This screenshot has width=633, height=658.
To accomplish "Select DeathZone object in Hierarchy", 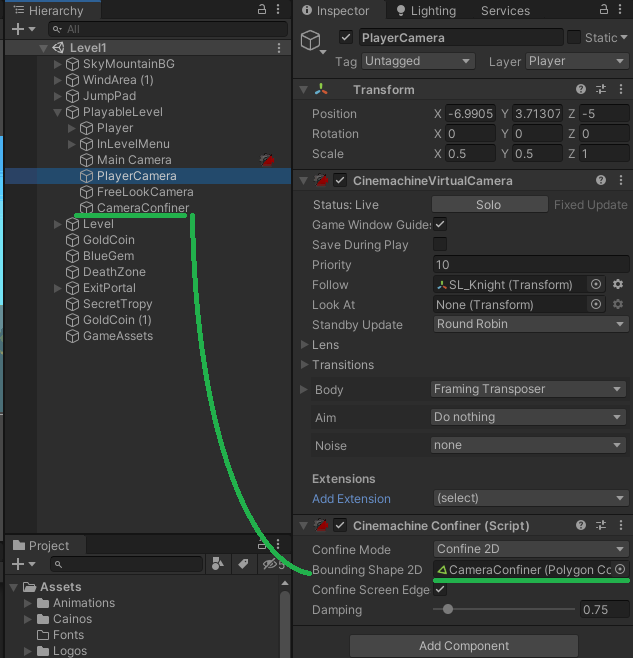I will pyautogui.click(x=114, y=272).
